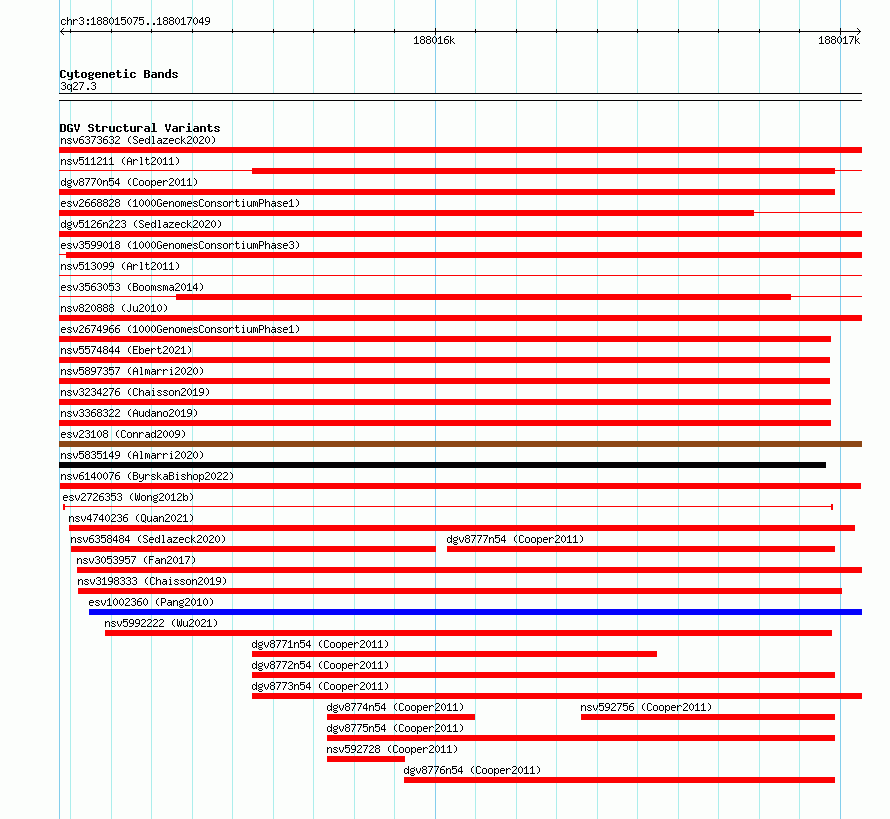Viewport: 890px width, 819px height.
Task: Click the nsv5574844 (Ebert2021) label
Action: (x=126, y=350)
